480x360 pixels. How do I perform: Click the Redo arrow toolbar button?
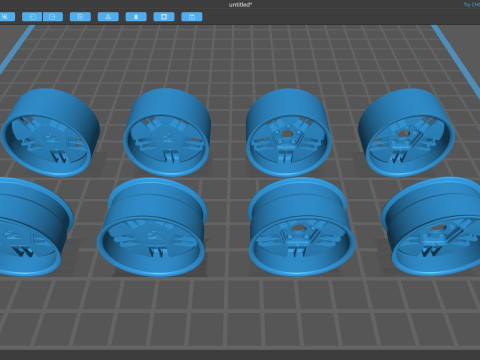click(53, 17)
